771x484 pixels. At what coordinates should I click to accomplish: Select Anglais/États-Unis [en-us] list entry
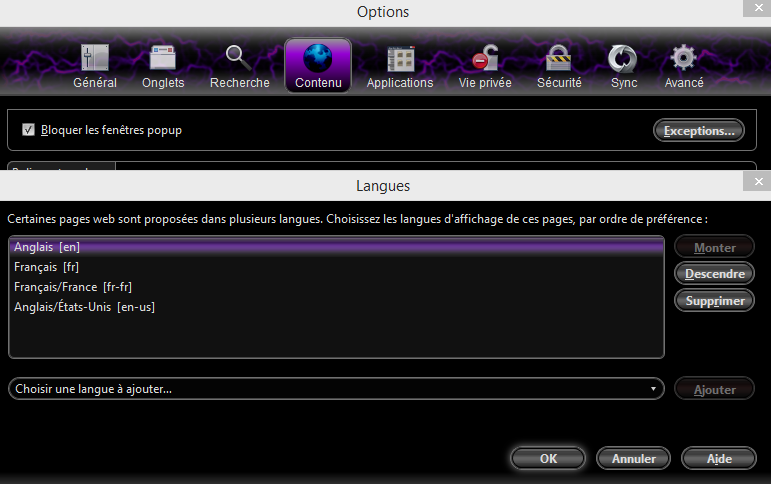coord(84,307)
